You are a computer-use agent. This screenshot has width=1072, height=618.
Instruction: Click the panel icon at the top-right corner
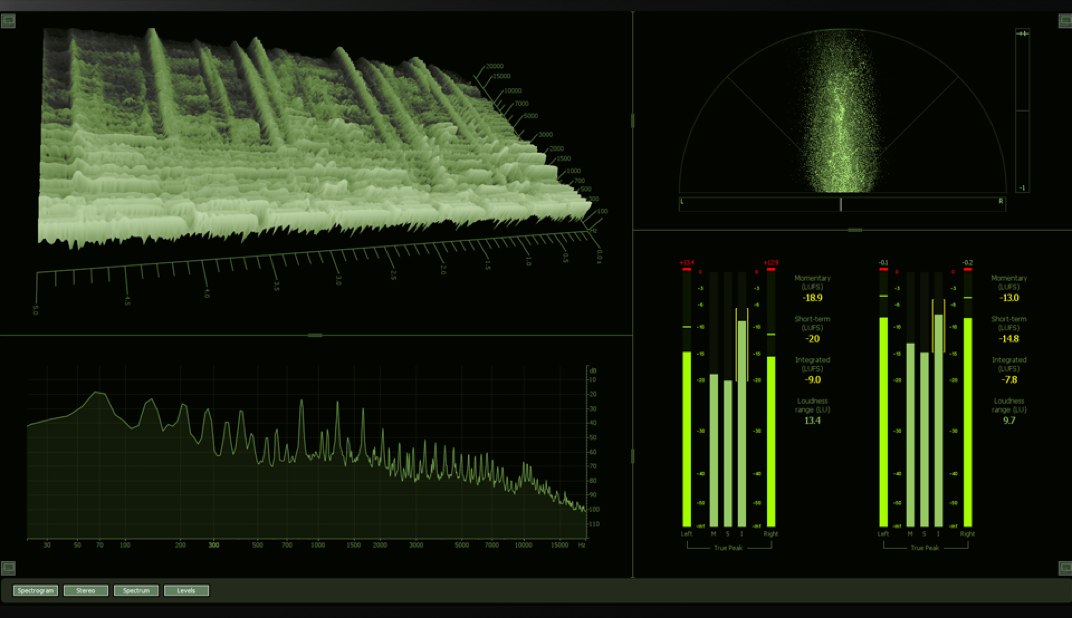(x=1065, y=21)
